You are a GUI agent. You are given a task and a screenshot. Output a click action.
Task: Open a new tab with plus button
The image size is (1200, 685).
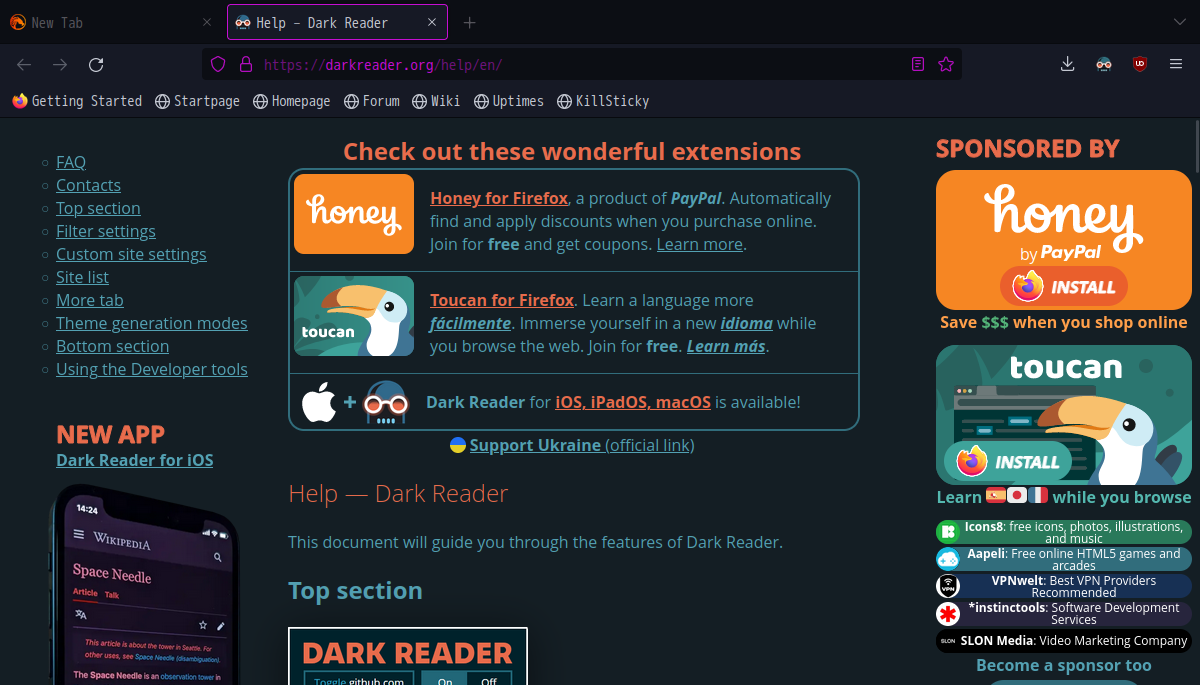pyautogui.click(x=470, y=22)
